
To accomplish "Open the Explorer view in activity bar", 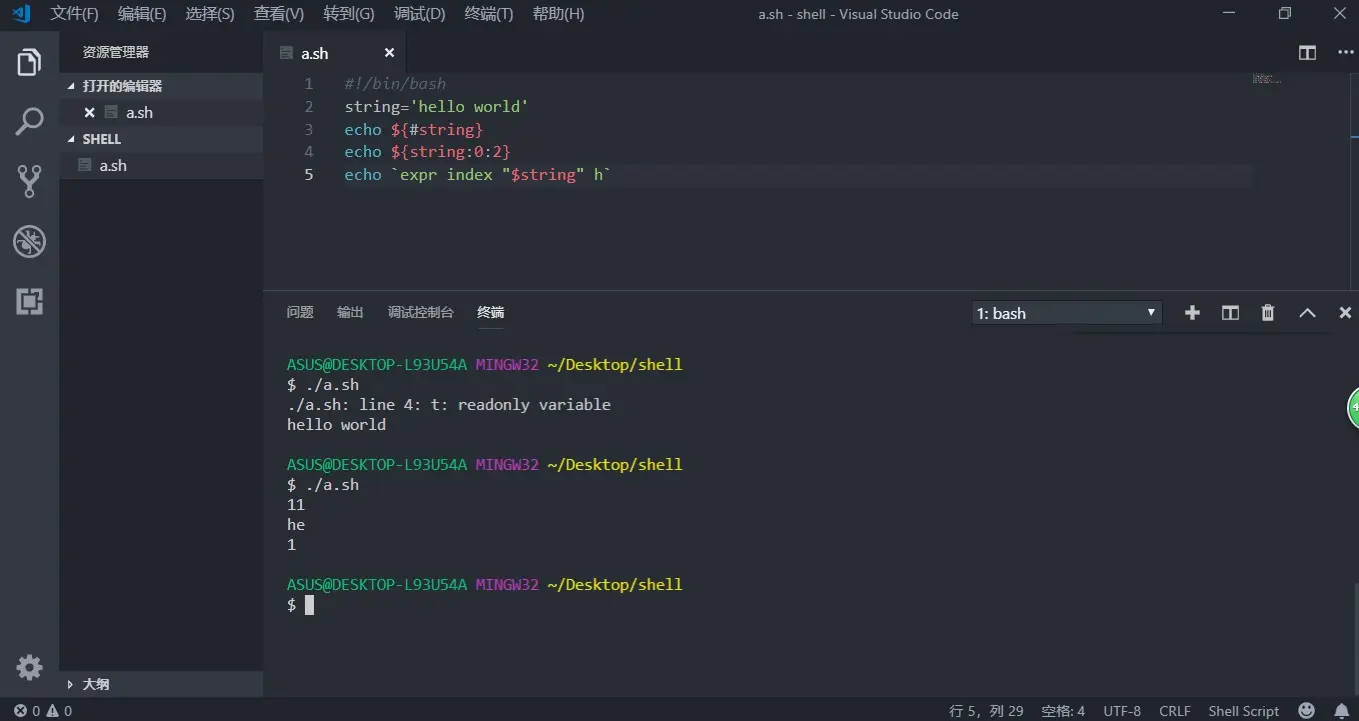I will tap(29, 62).
